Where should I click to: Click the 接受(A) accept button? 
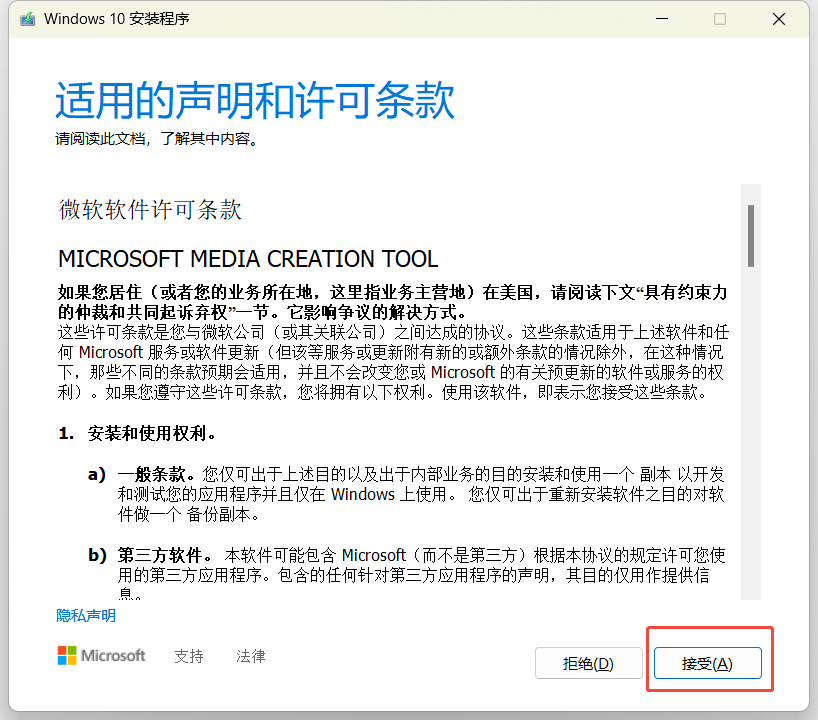(707, 663)
